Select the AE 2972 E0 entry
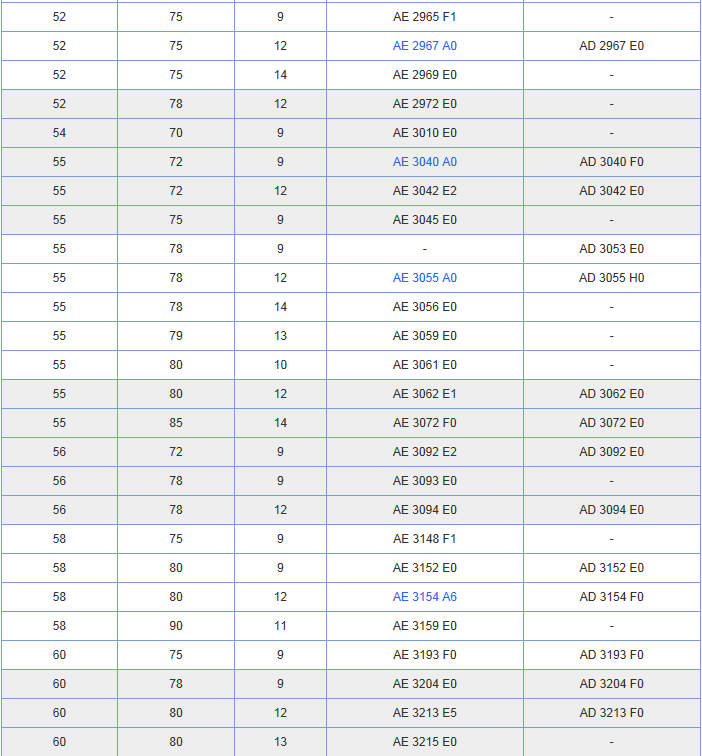This screenshot has width=702, height=756. click(424, 104)
